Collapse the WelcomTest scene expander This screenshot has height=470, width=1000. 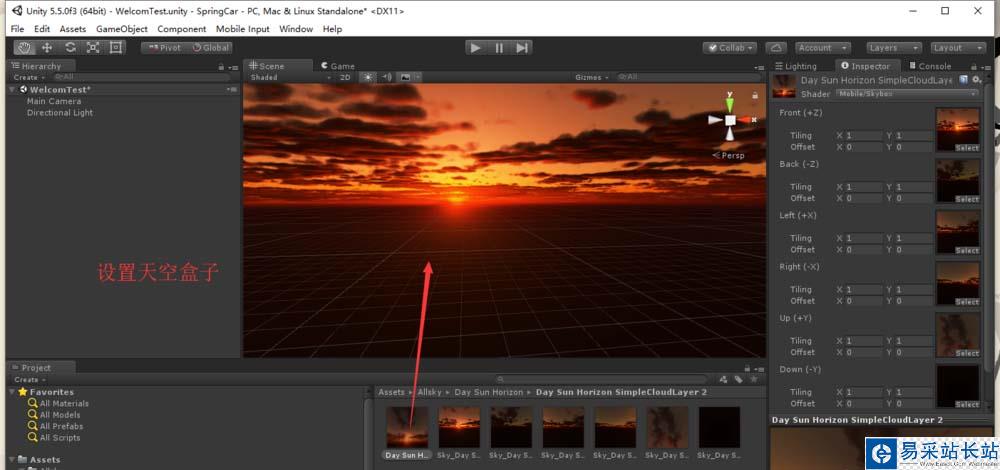pyautogui.click(x=13, y=90)
